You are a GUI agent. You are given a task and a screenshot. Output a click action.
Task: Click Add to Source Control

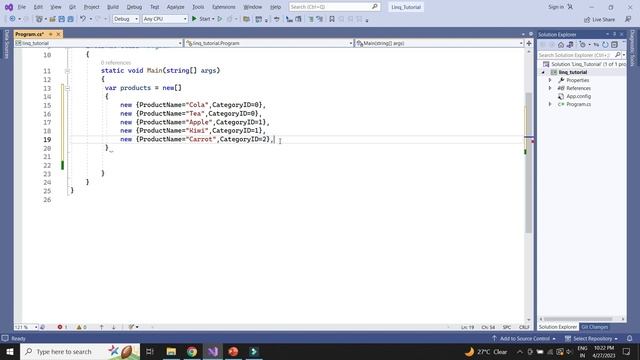click(x=524, y=339)
